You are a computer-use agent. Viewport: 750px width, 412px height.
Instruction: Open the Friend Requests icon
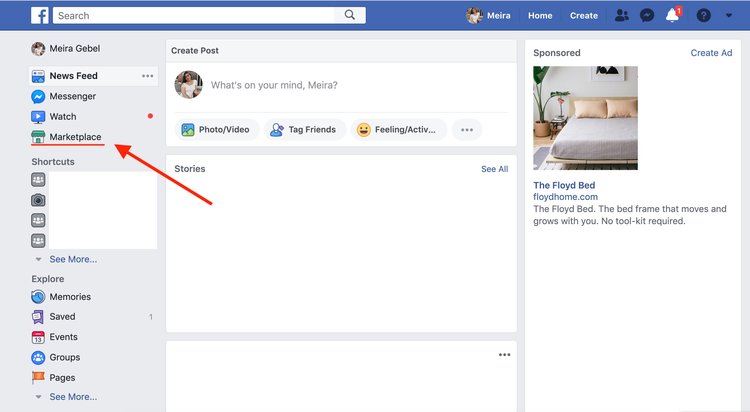[621, 15]
